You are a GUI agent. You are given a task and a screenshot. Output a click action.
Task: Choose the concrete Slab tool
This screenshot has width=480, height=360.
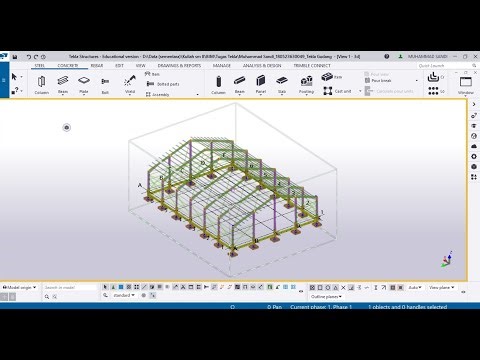[282, 85]
